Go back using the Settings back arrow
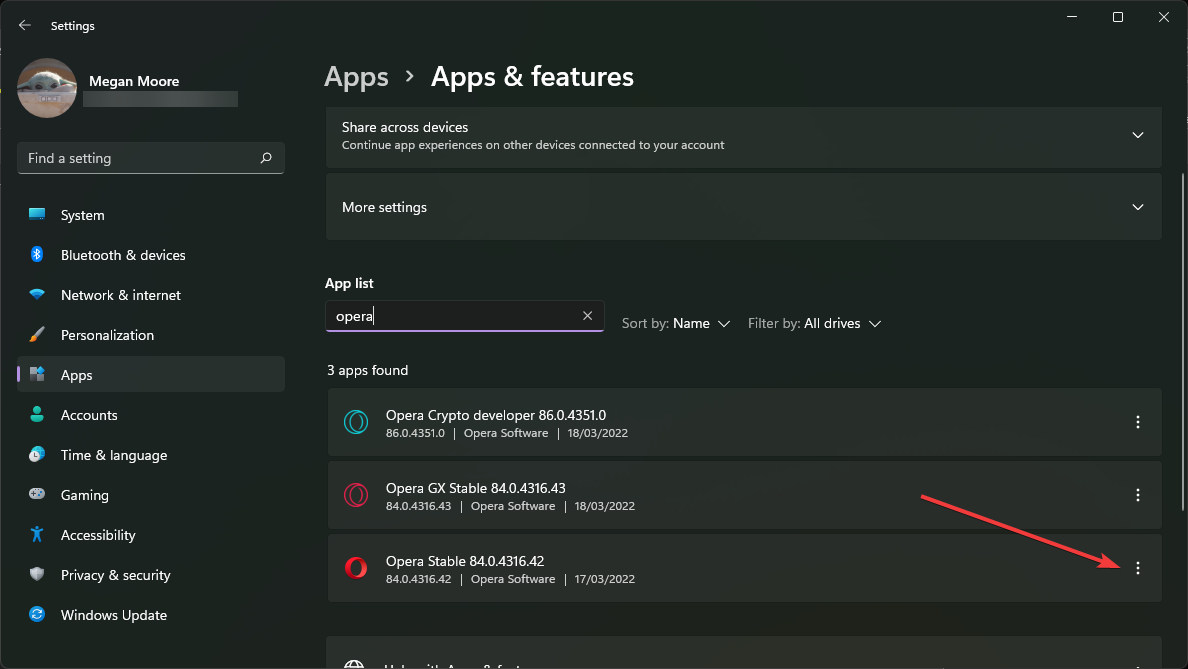 pyautogui.click(x=25, y=26)
